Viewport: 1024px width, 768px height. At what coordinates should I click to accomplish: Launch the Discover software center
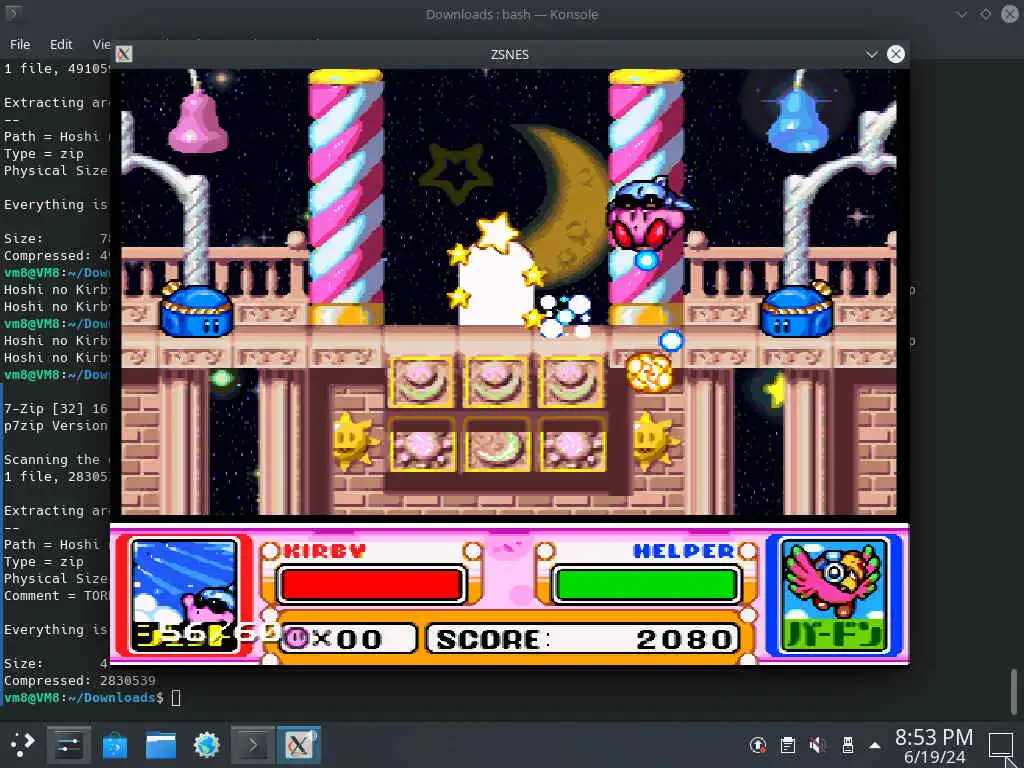(114, 744)
